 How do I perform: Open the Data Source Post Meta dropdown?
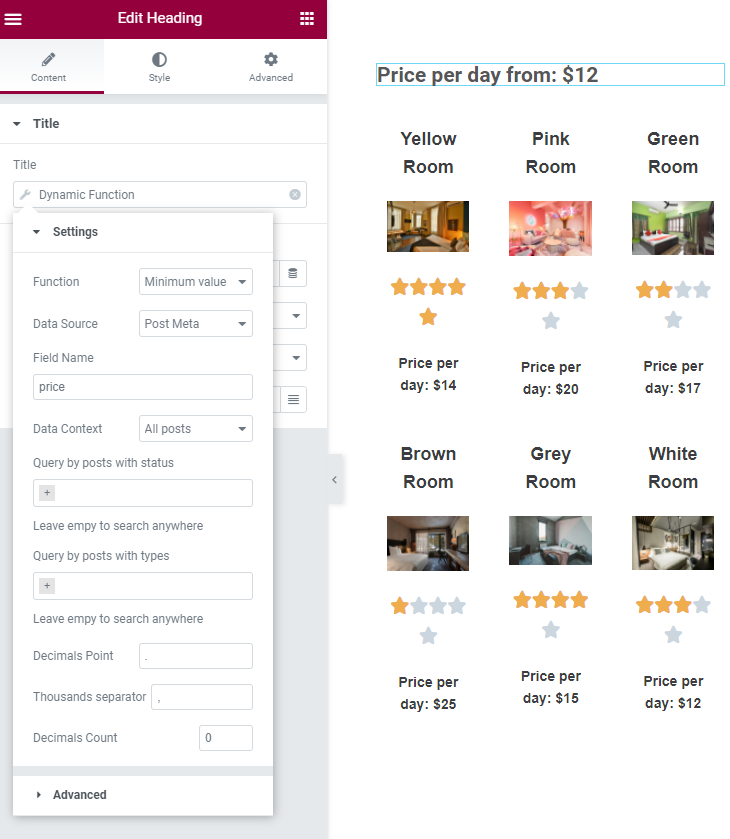(196, 324)
